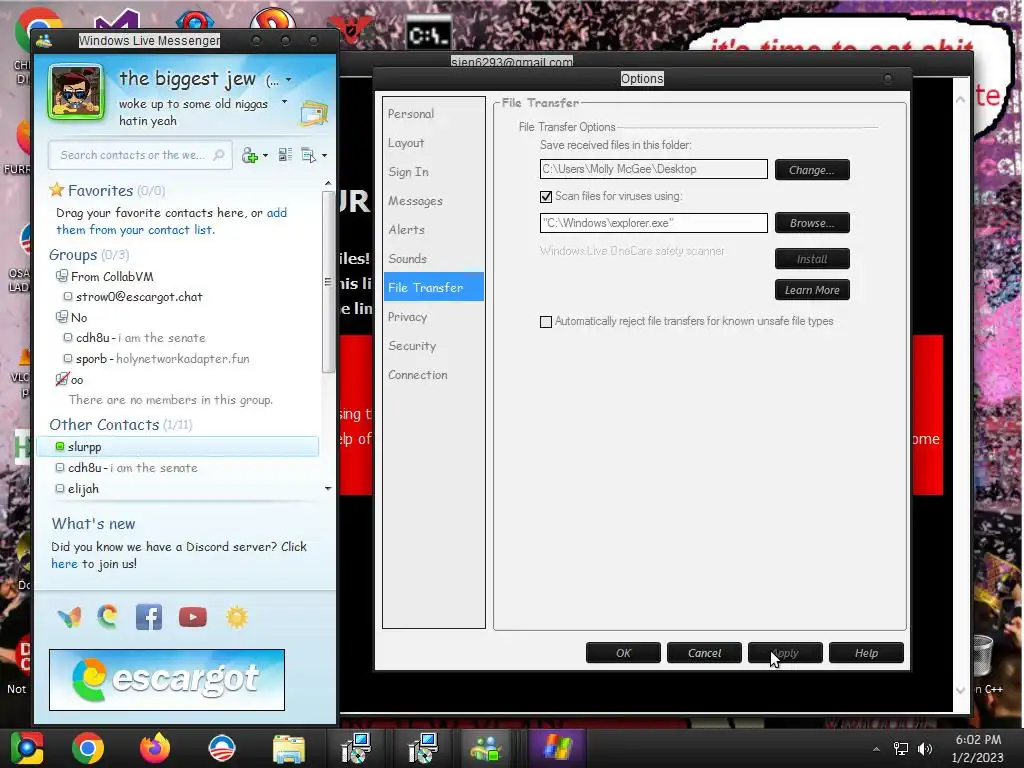
Task: Click the network tray icon
Action: pyautogui.click(x=901, y=748)
